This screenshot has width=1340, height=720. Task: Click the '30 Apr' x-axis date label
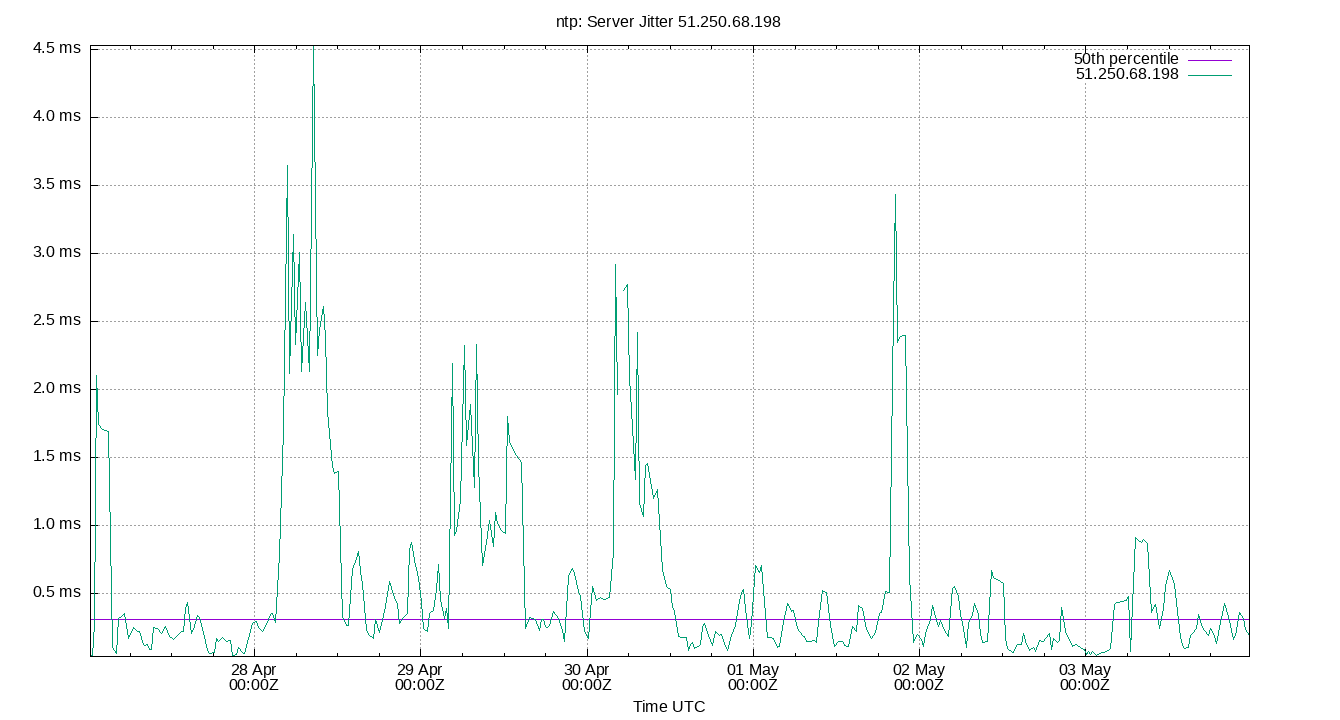(586, 669)
